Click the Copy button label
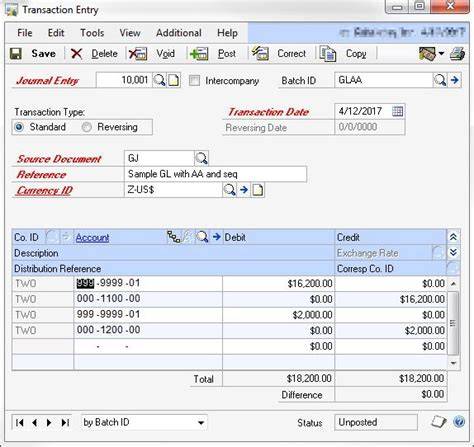The width and height of the screenshot is (474, 447). pyautogui.click(x=356, y=54)
